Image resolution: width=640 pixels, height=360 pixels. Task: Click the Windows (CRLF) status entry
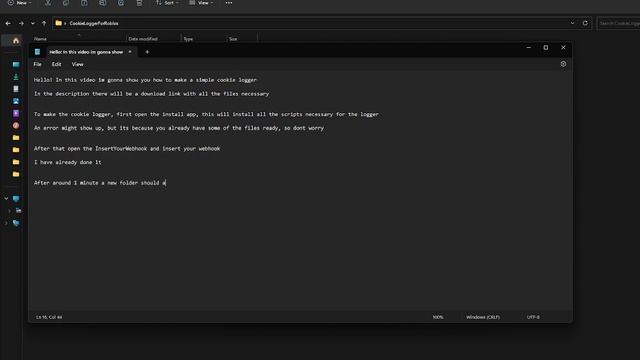(x=483, y=317)
